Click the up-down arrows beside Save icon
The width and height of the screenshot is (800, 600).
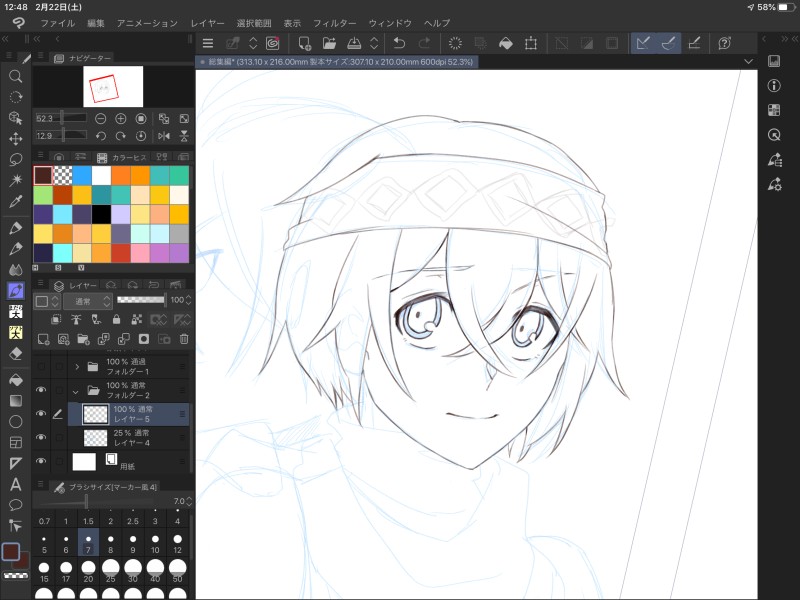[374, 43]
